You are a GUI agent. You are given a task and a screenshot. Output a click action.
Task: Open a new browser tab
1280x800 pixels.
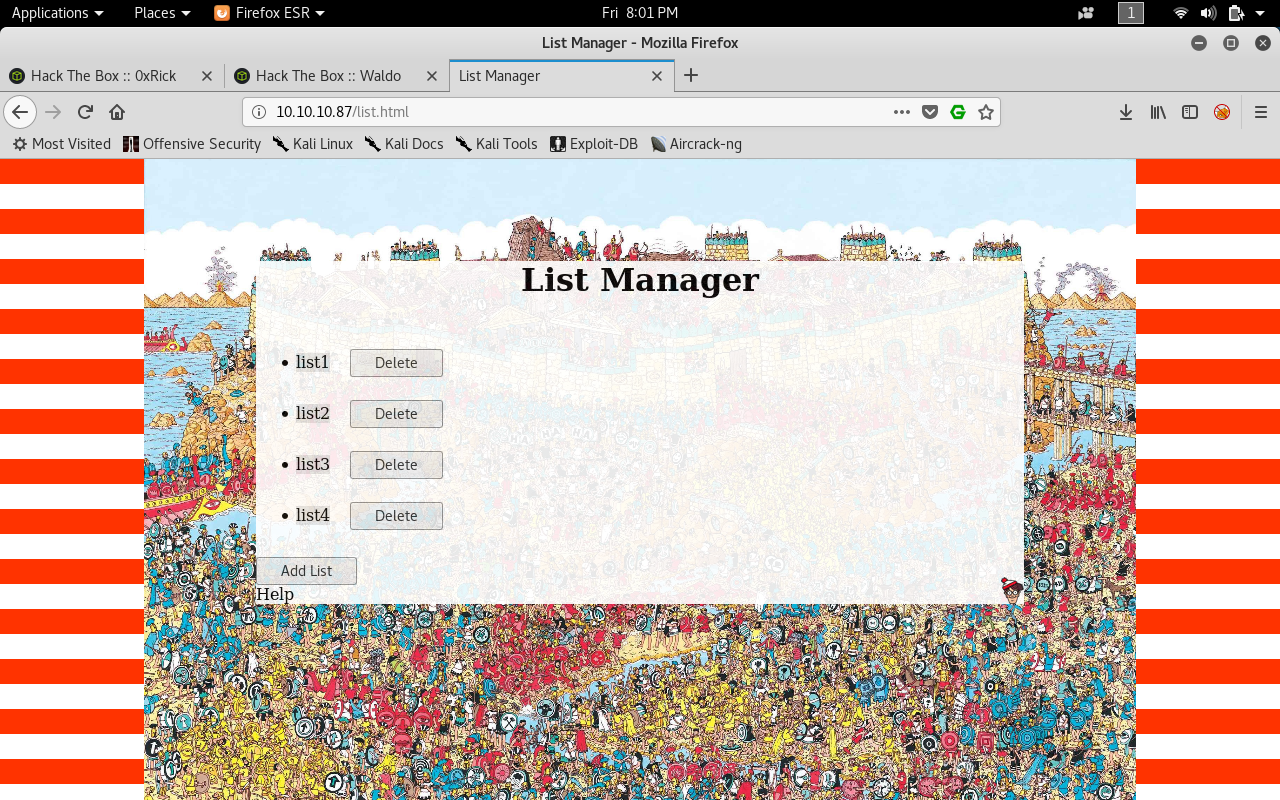[x=690, y=76]
